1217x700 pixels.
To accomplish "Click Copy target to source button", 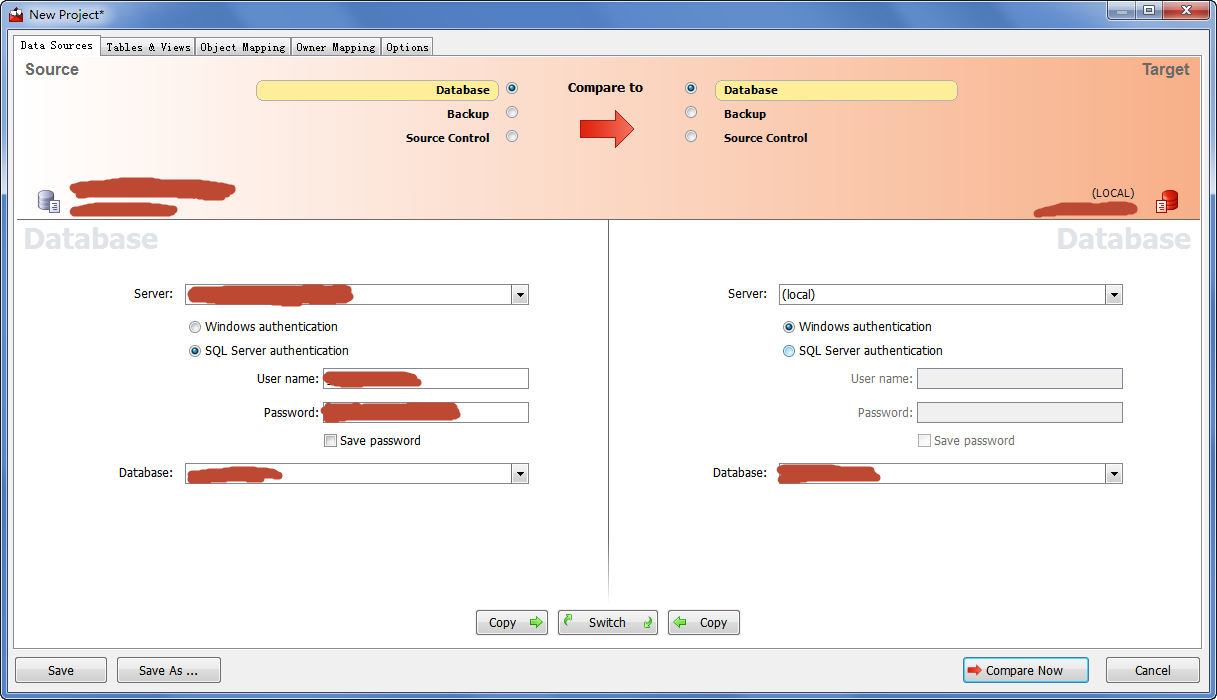I will click(704, 622).
